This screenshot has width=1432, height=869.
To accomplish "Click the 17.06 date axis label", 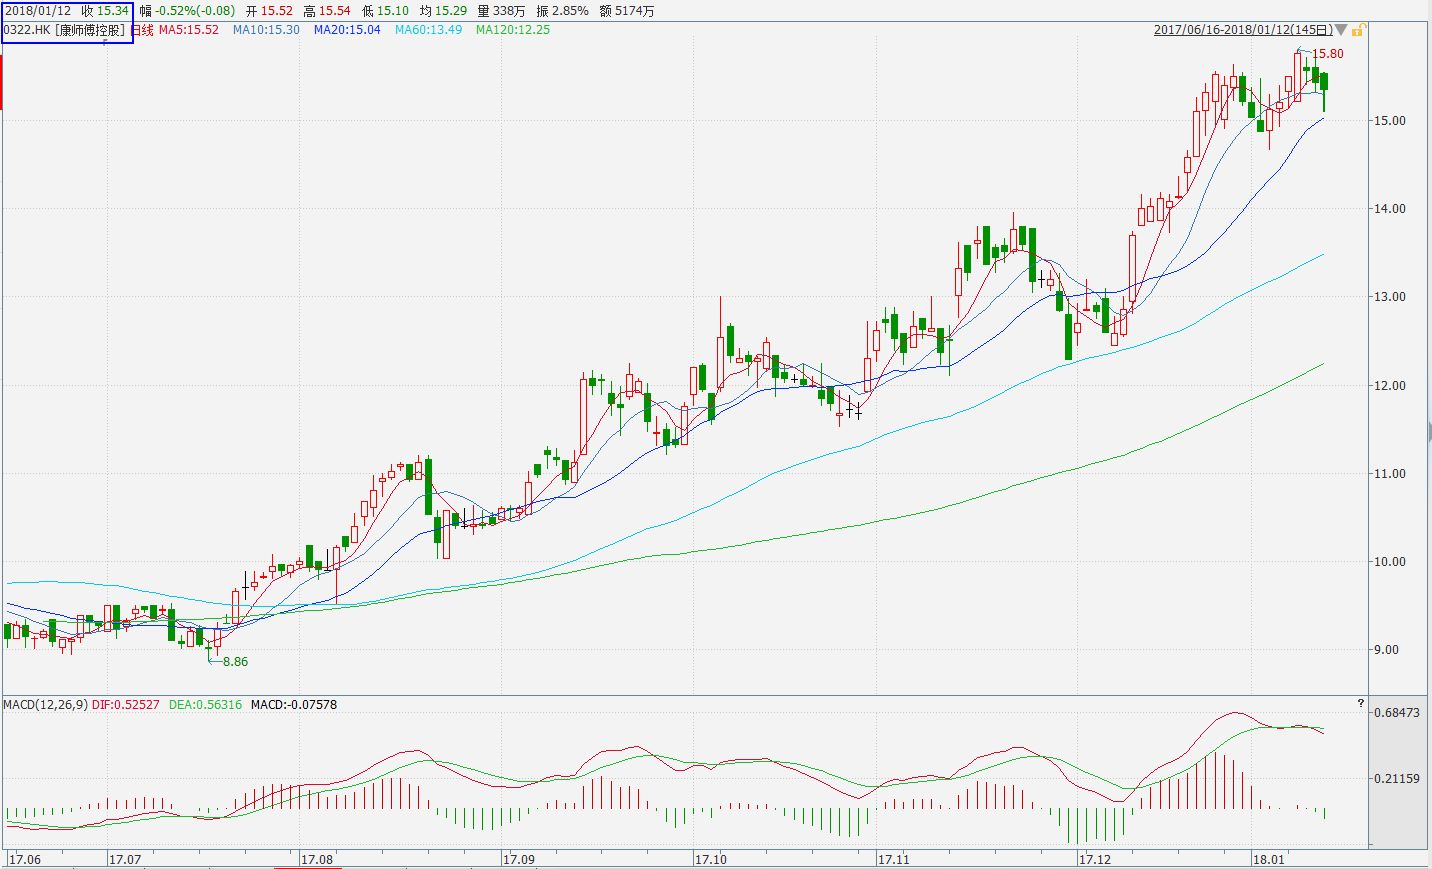I will tap(25, 859).
